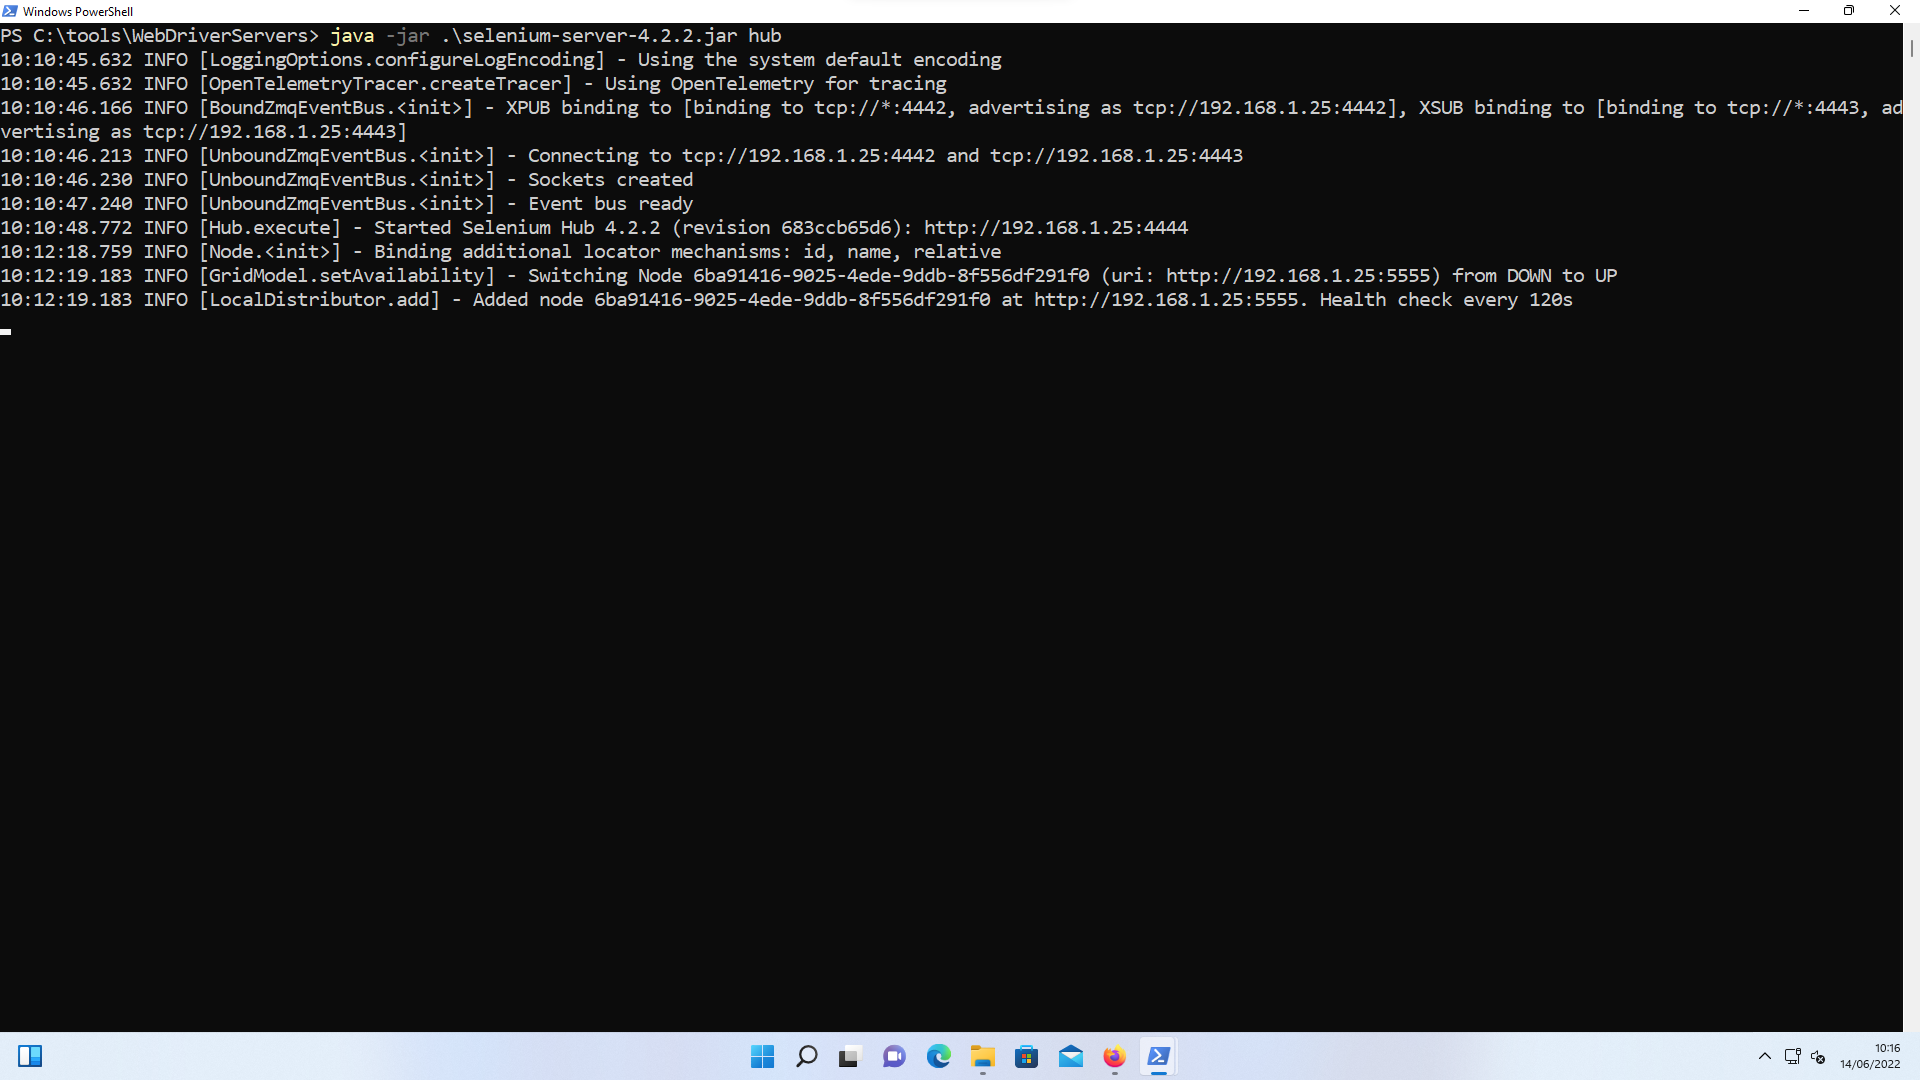
Task: Select the active Windows PowerShell taskbar icon
Action: click(x=1158, y=1056)
